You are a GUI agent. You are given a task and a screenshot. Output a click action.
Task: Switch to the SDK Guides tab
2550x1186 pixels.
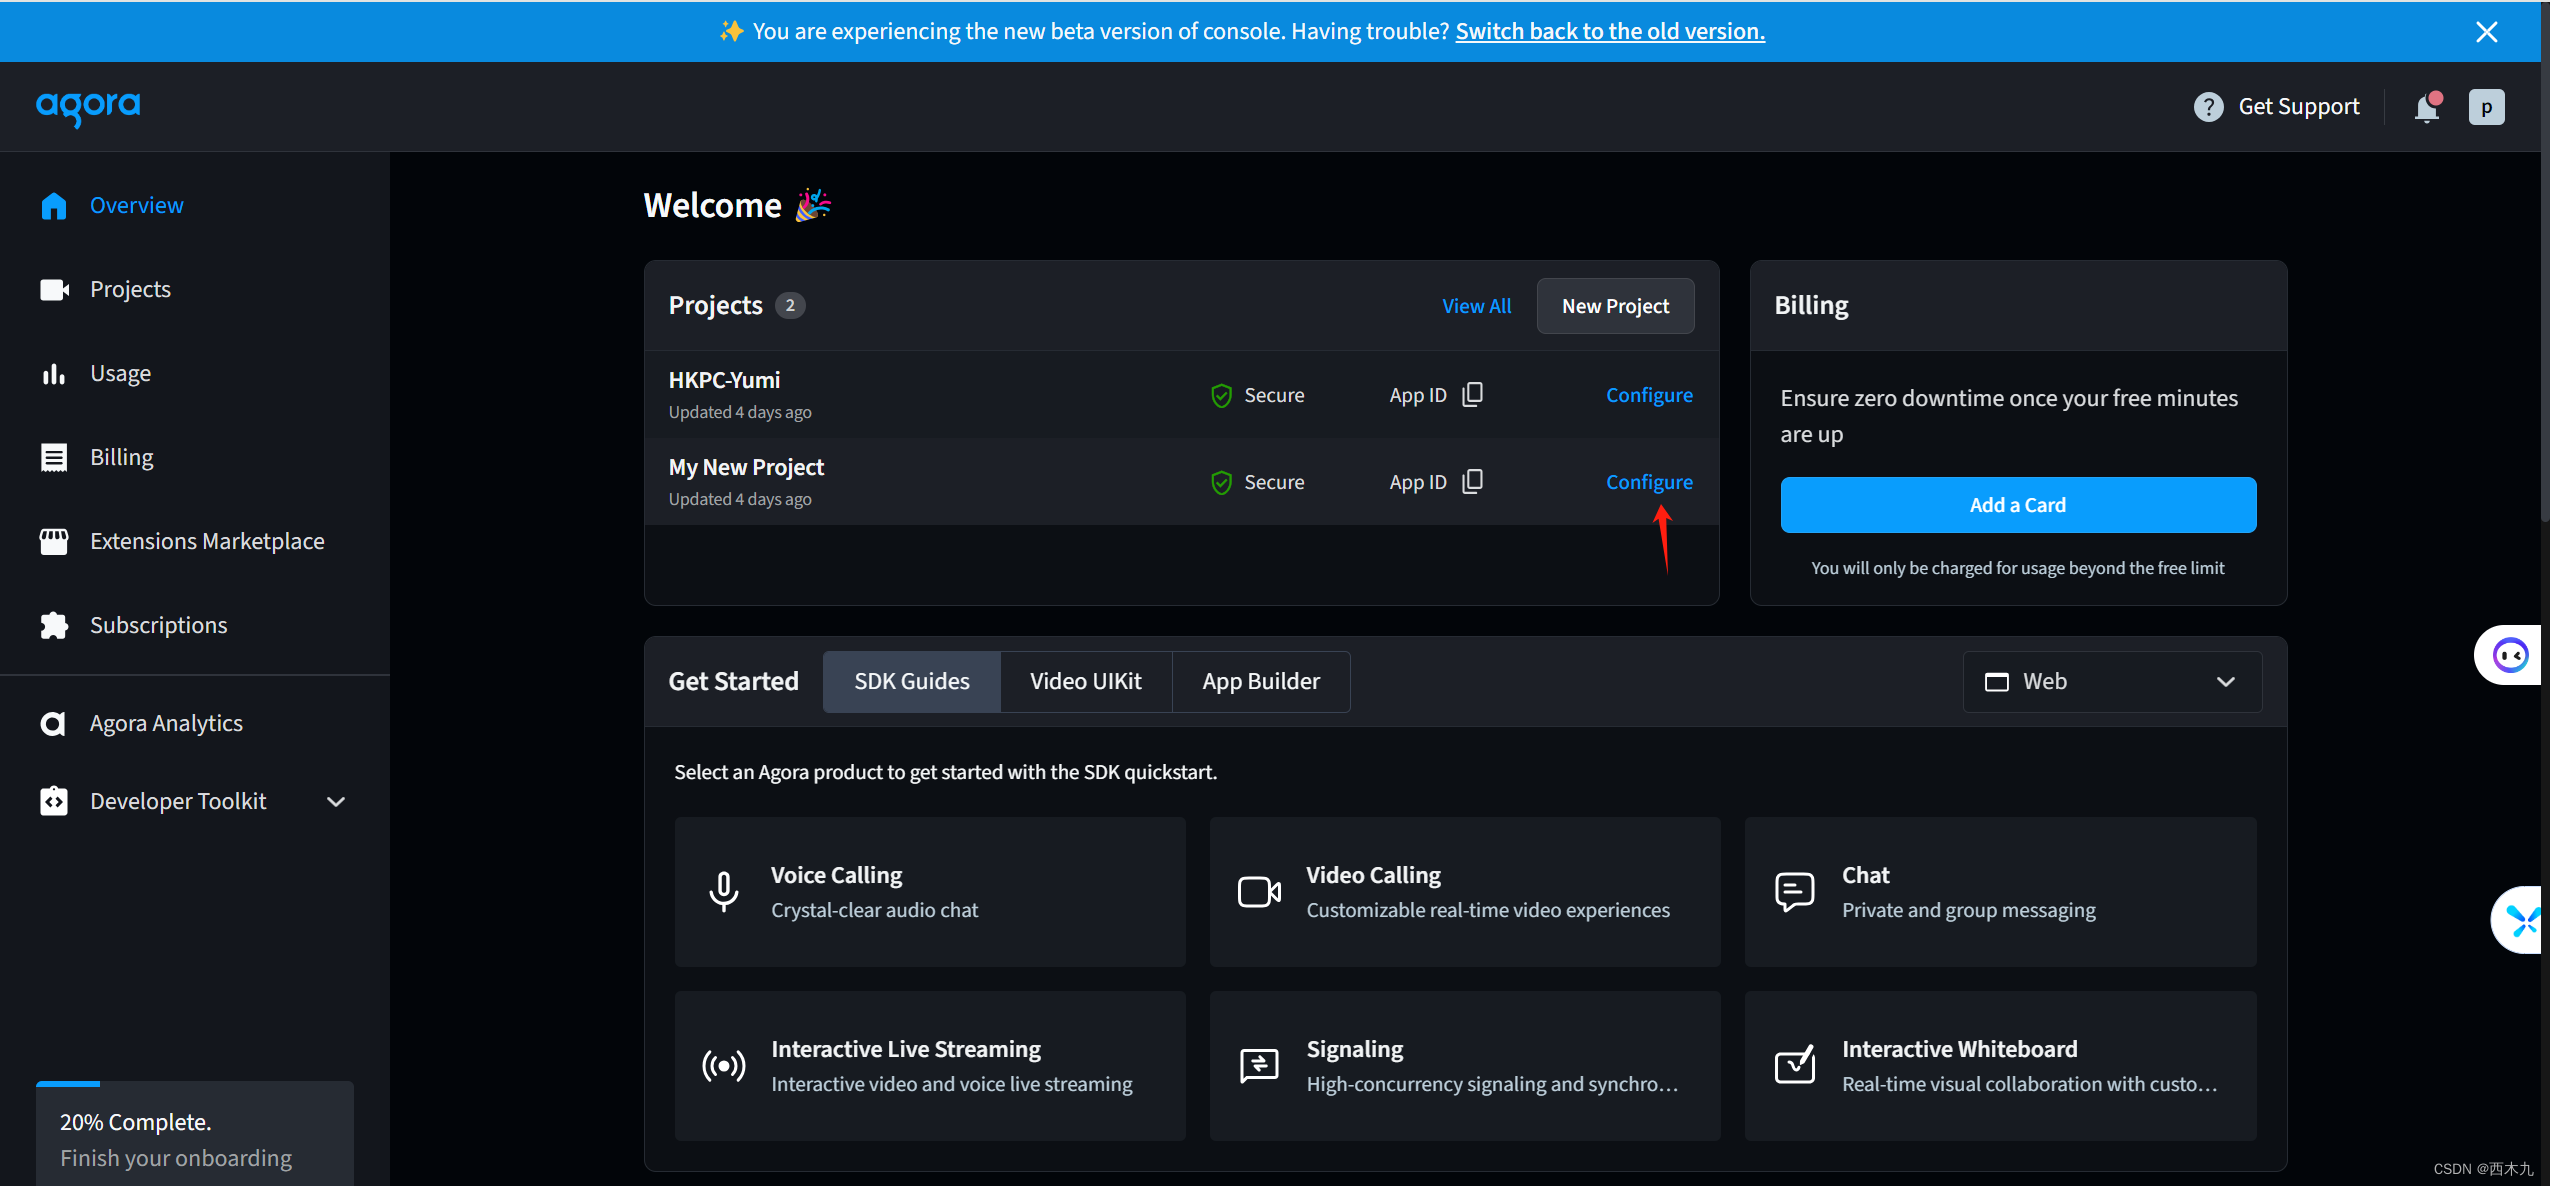click(911, 682)
